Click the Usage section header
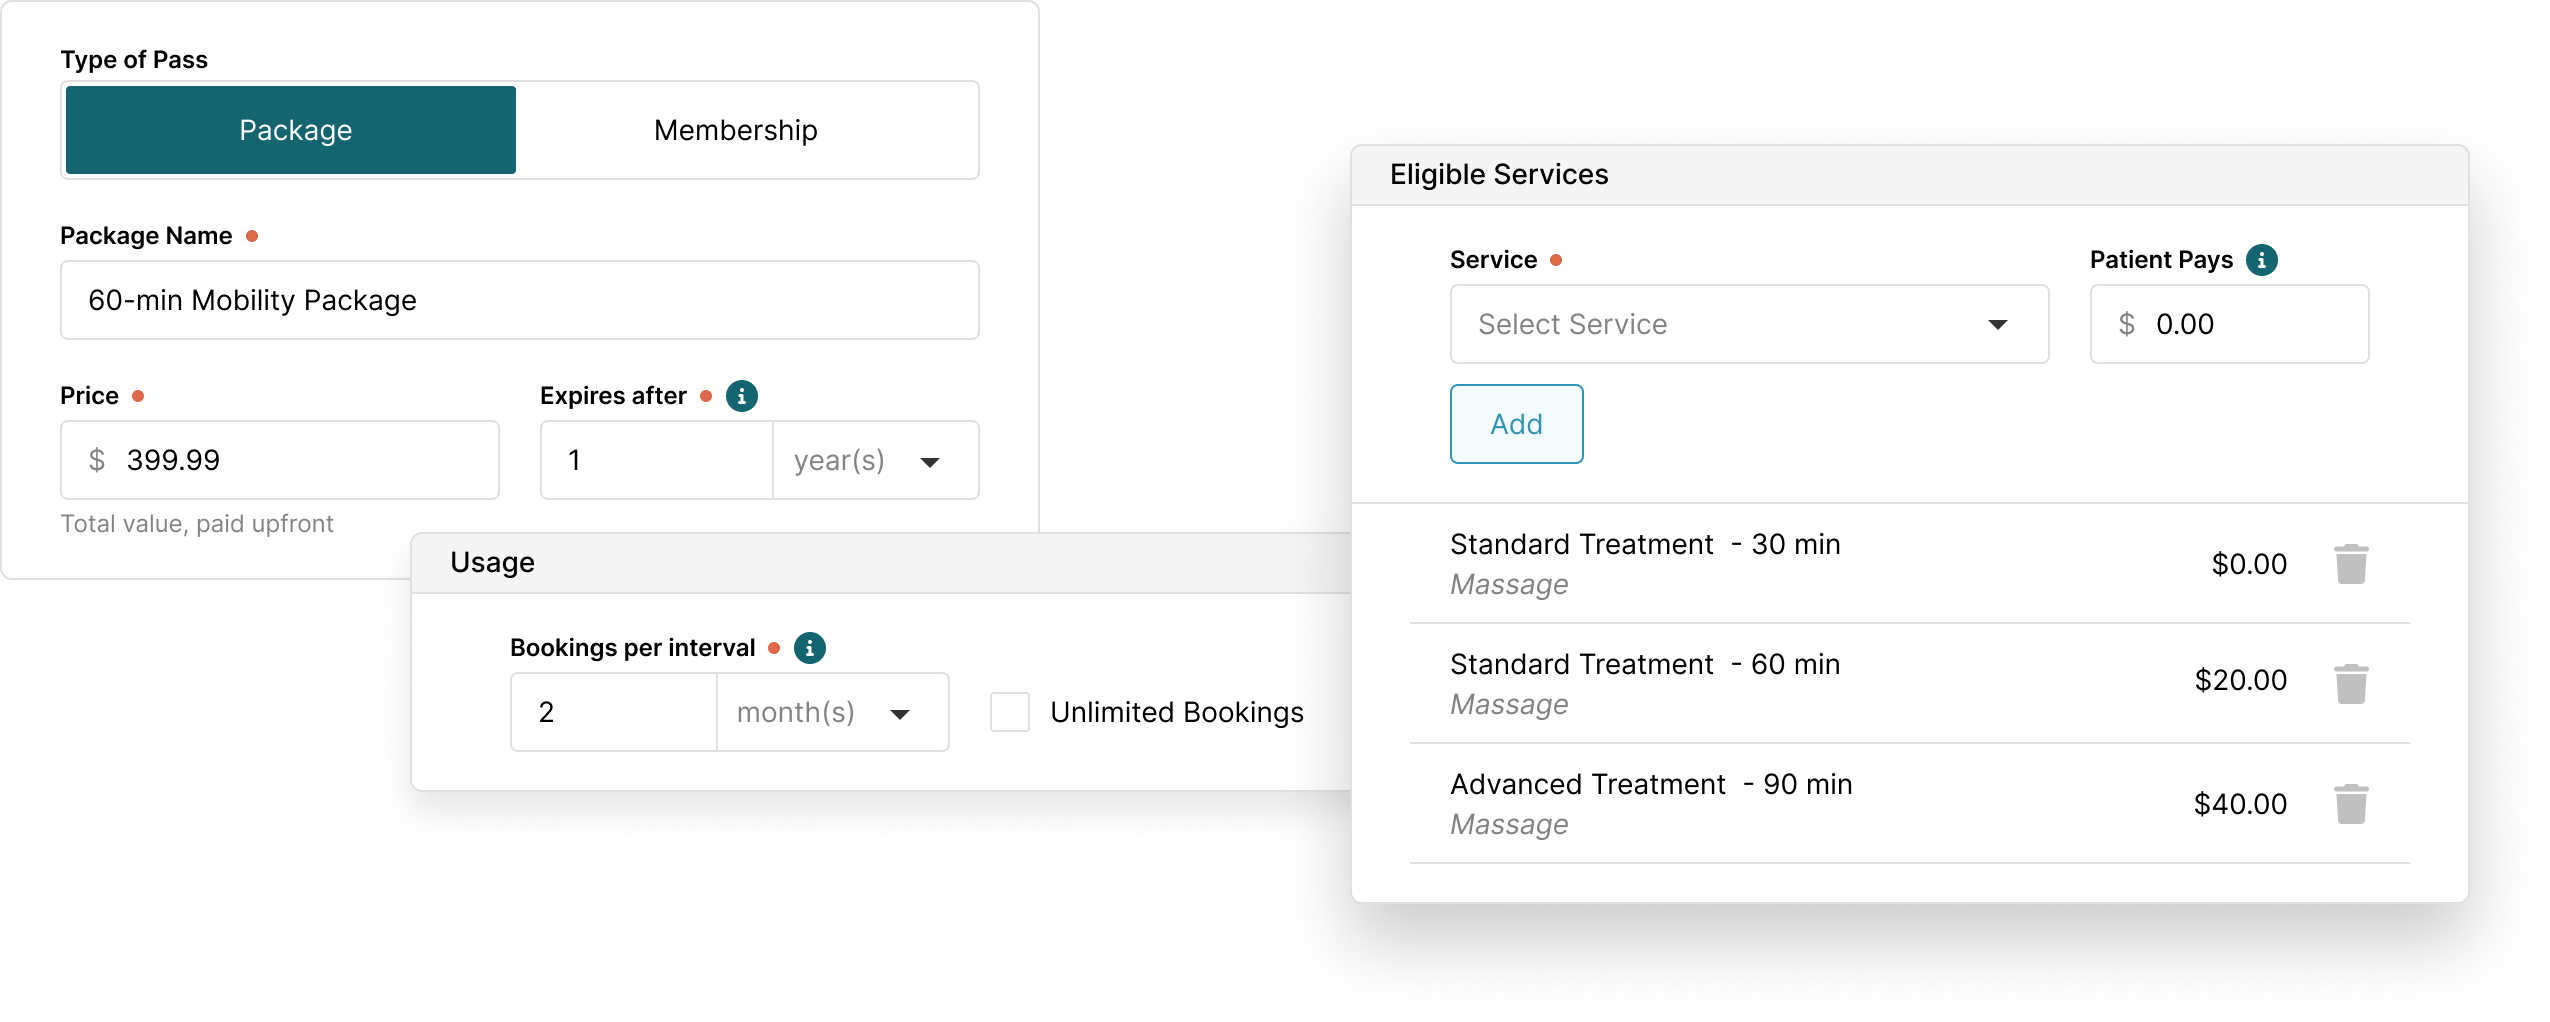The image size is (2550, 1022). coord(492,562)
